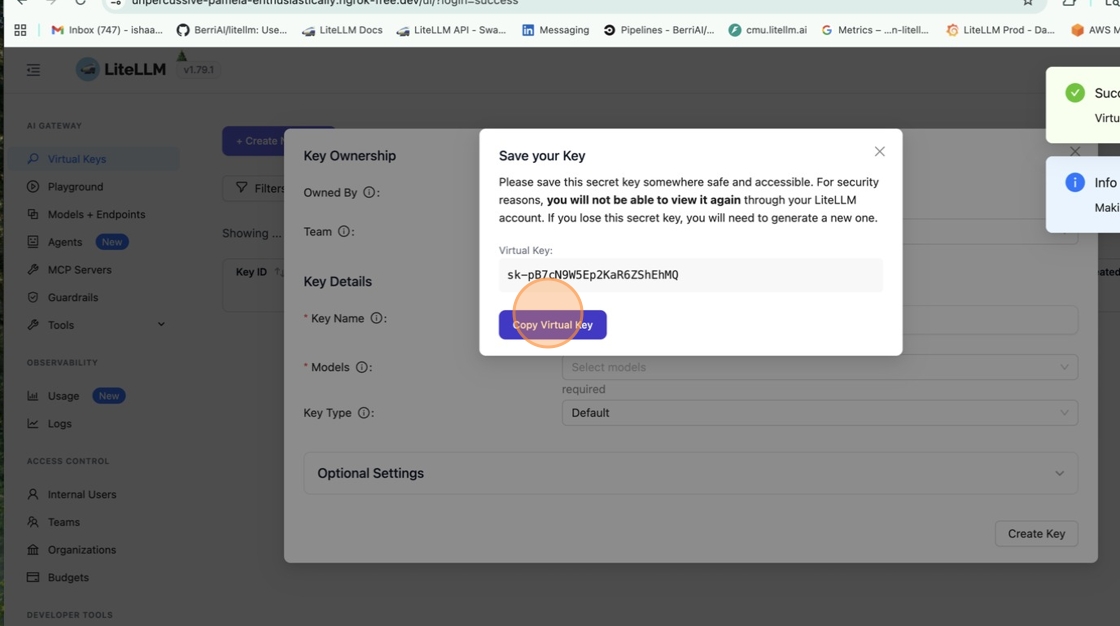Open Pipelines - BerriAI bookmark

coord(659,30)
